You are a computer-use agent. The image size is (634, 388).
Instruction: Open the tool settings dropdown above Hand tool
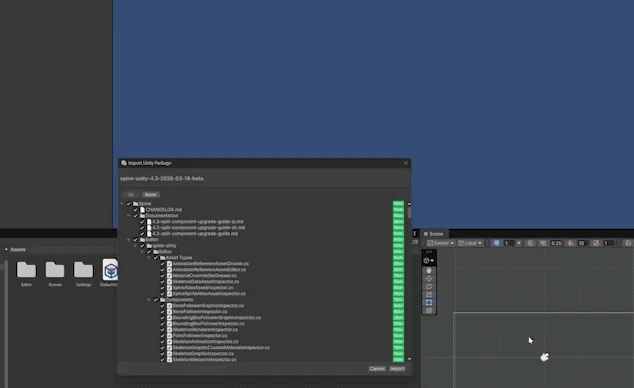tap(429, 261)
